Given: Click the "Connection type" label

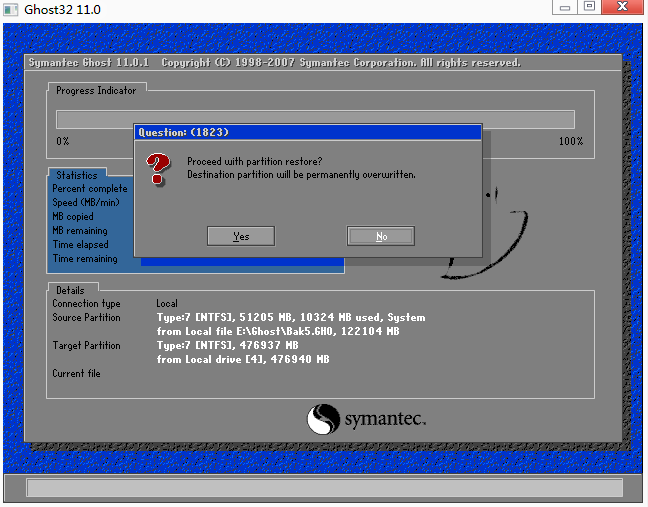Looking at the screenshot, I should [x=86, y=304].
